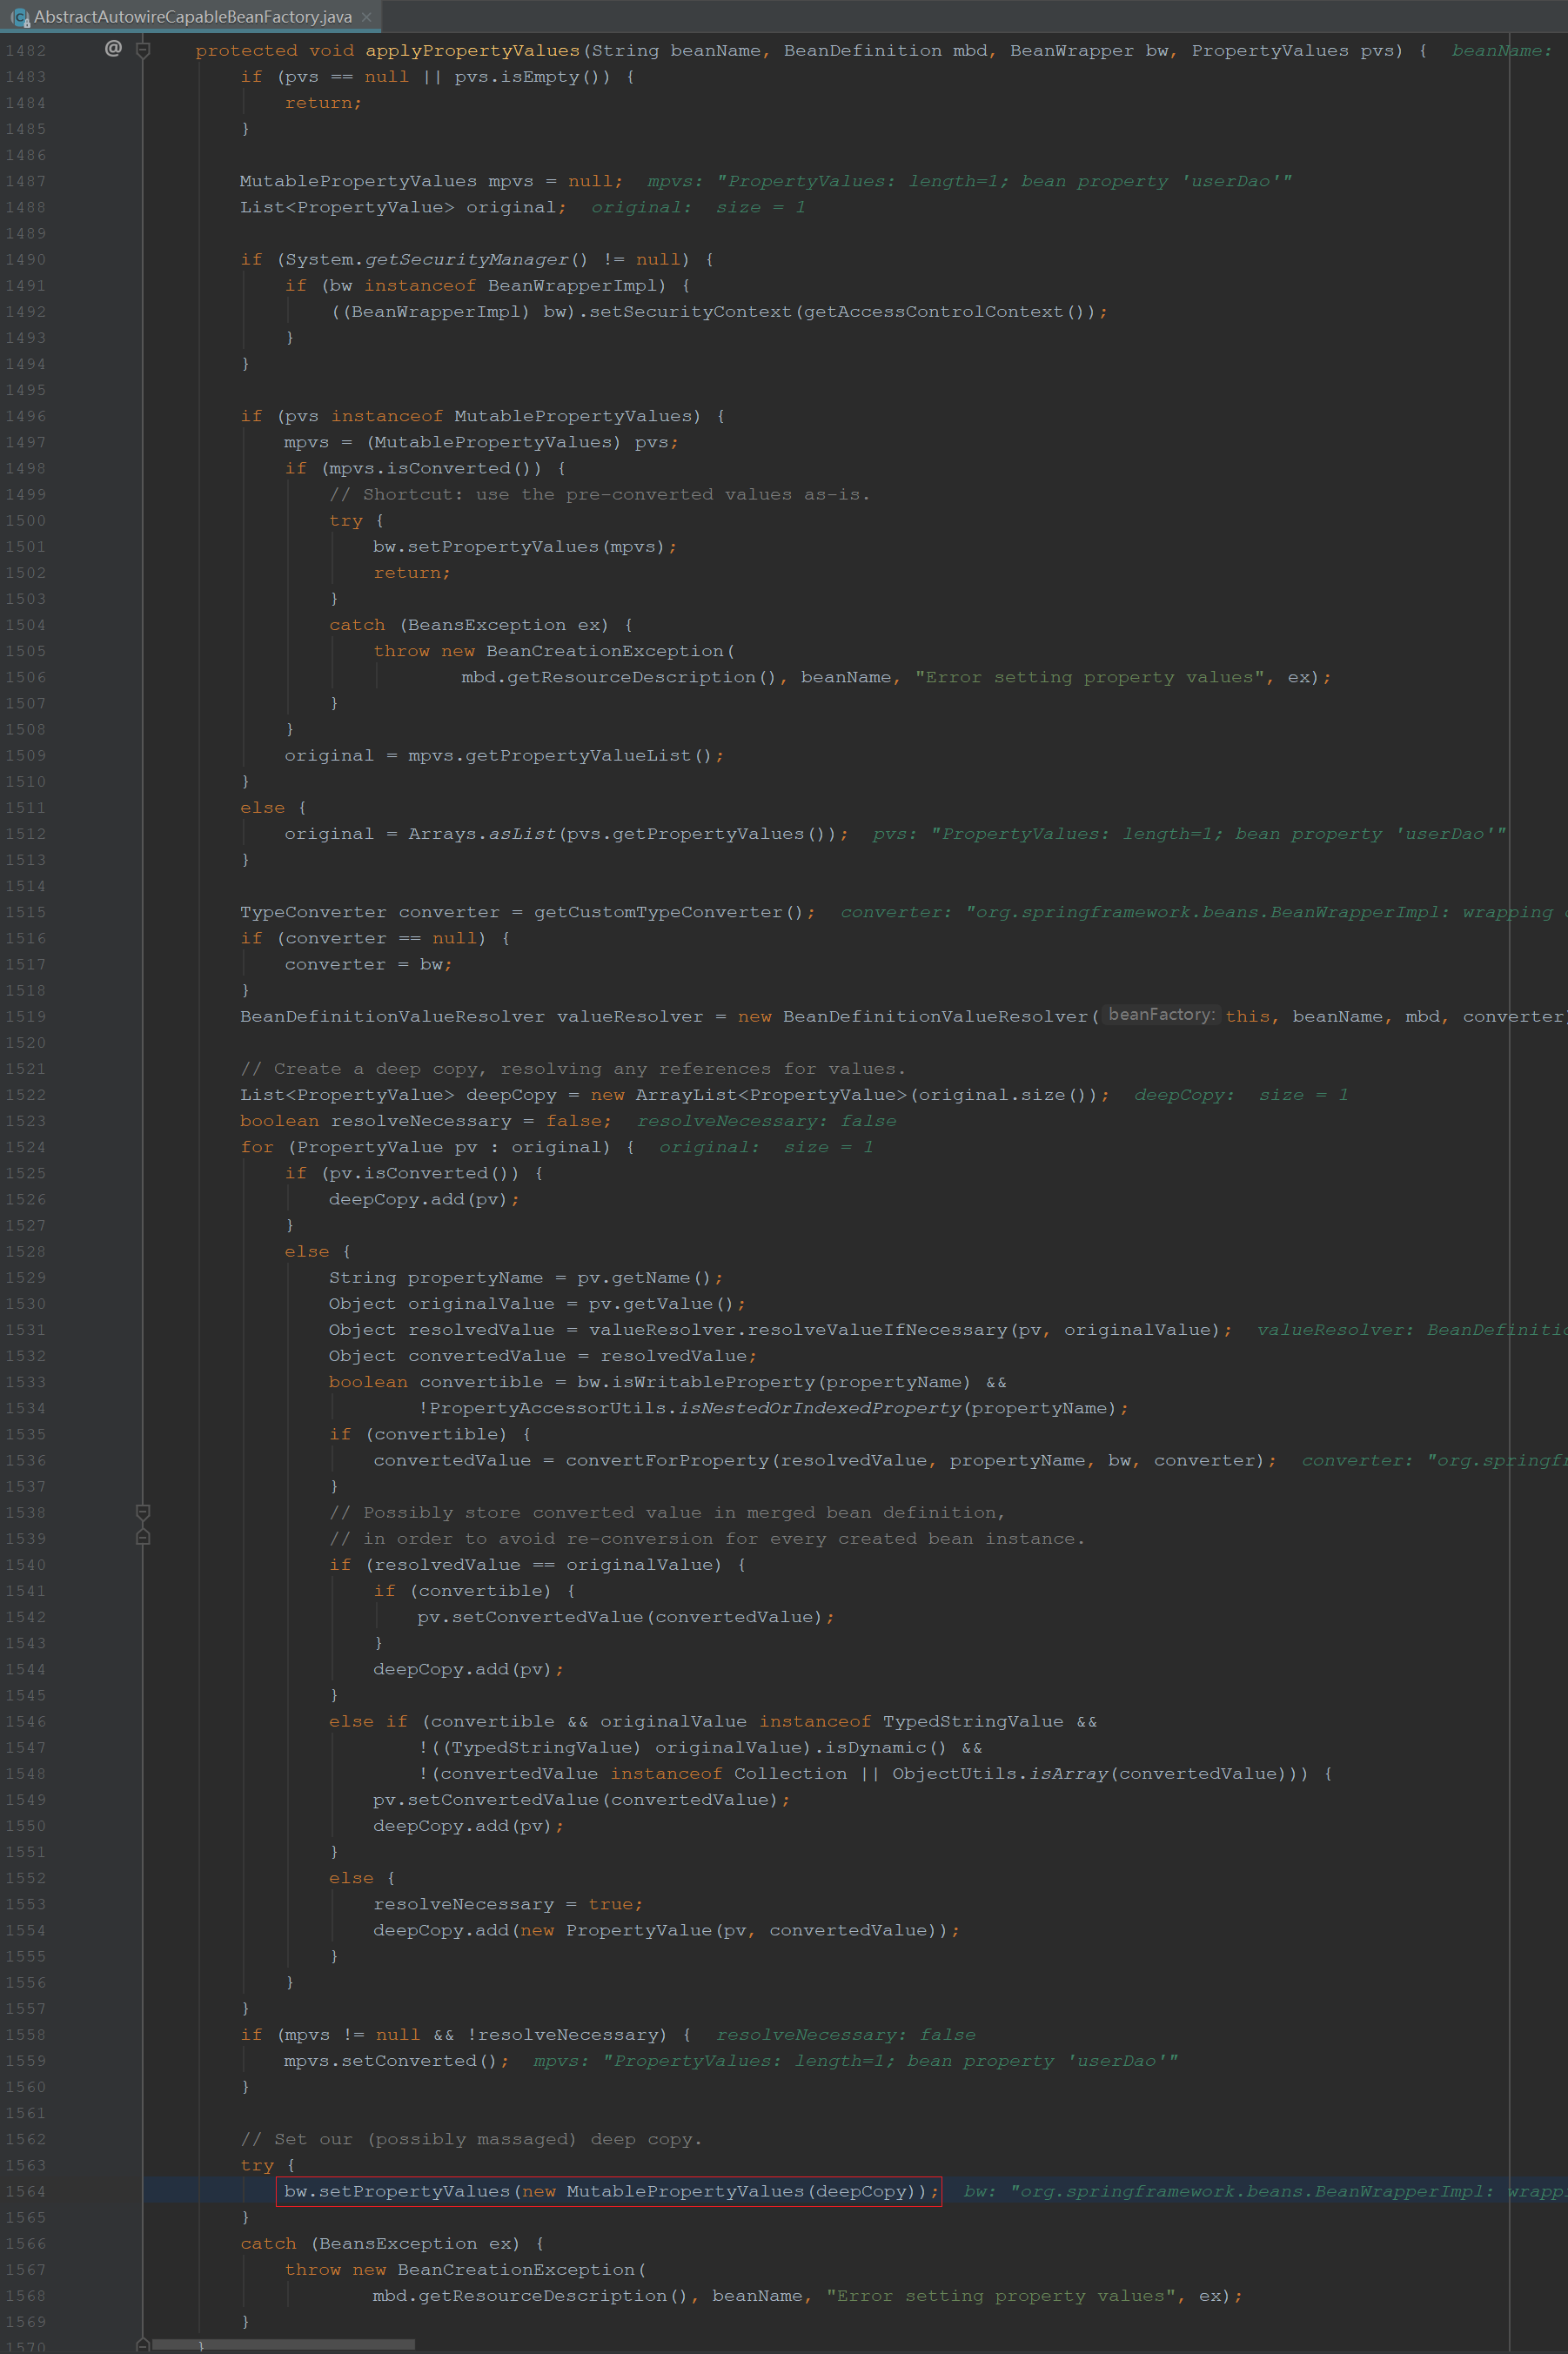Viewport: 1568px width, 2354px height.
Task: Click setConvertedValue on line 1542
Action: 548,1616
